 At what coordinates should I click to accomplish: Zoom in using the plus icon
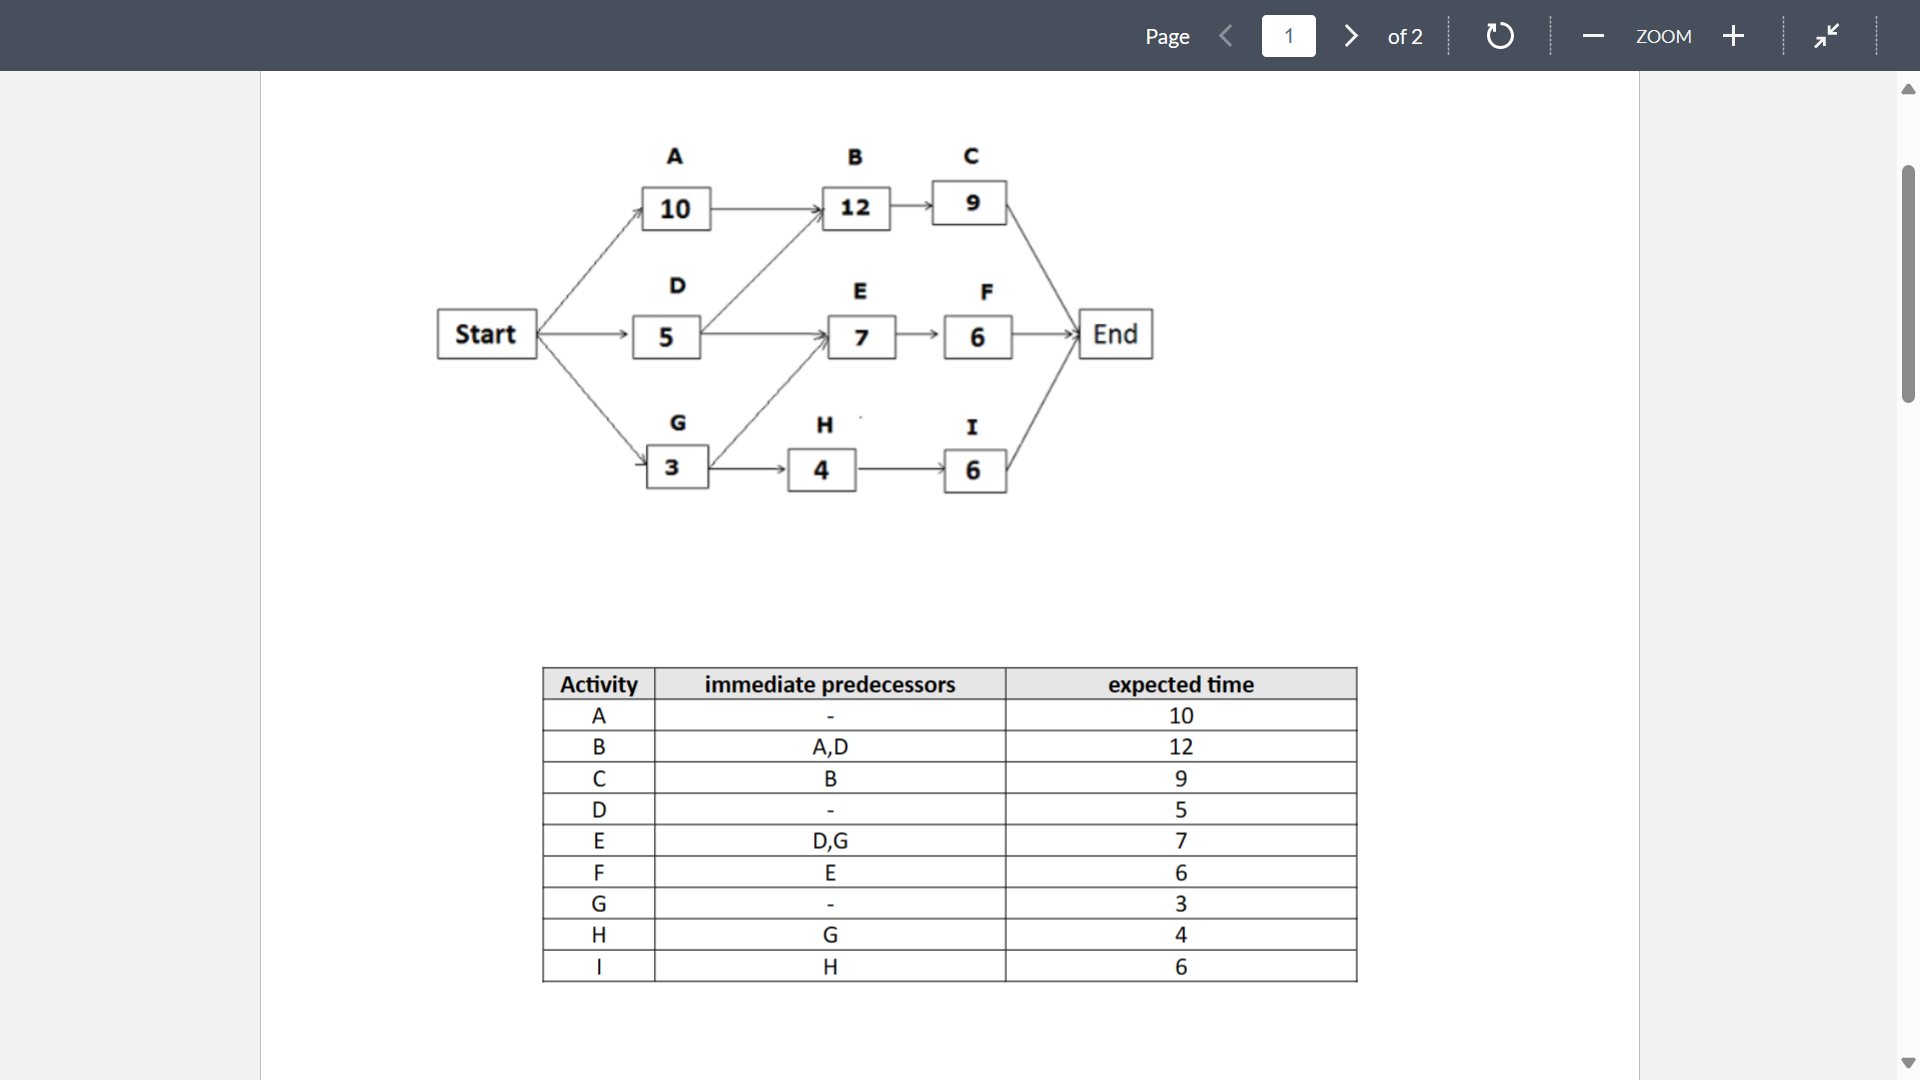click(1733, 36)
